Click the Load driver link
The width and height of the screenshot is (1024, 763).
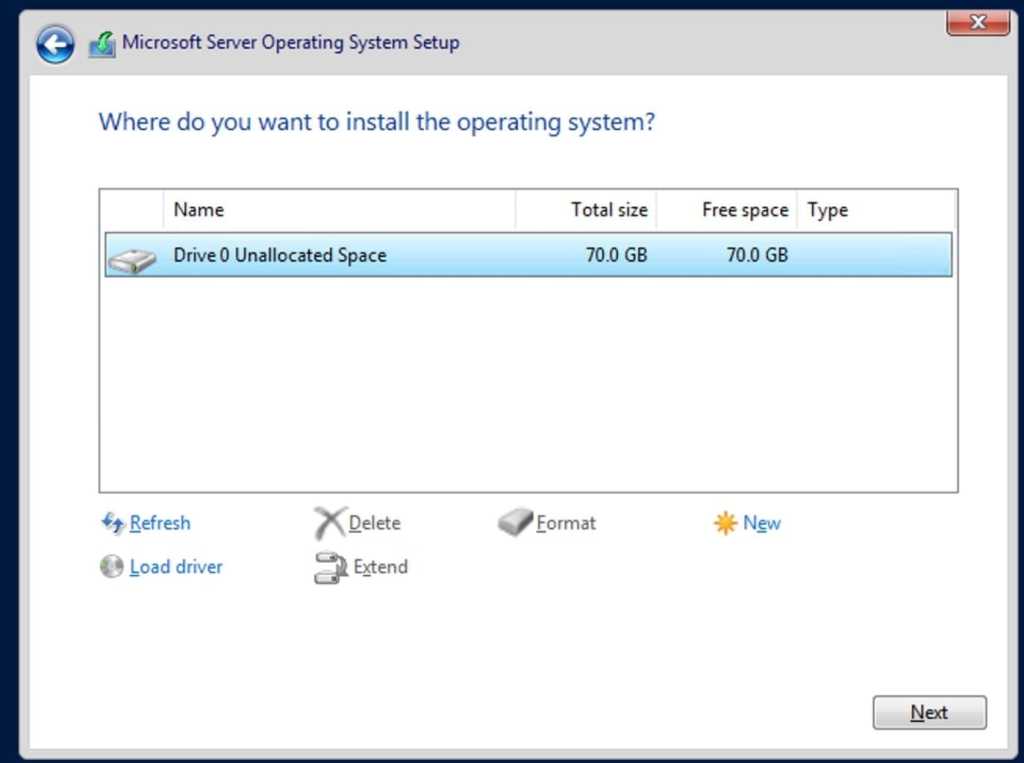(175, 567)
